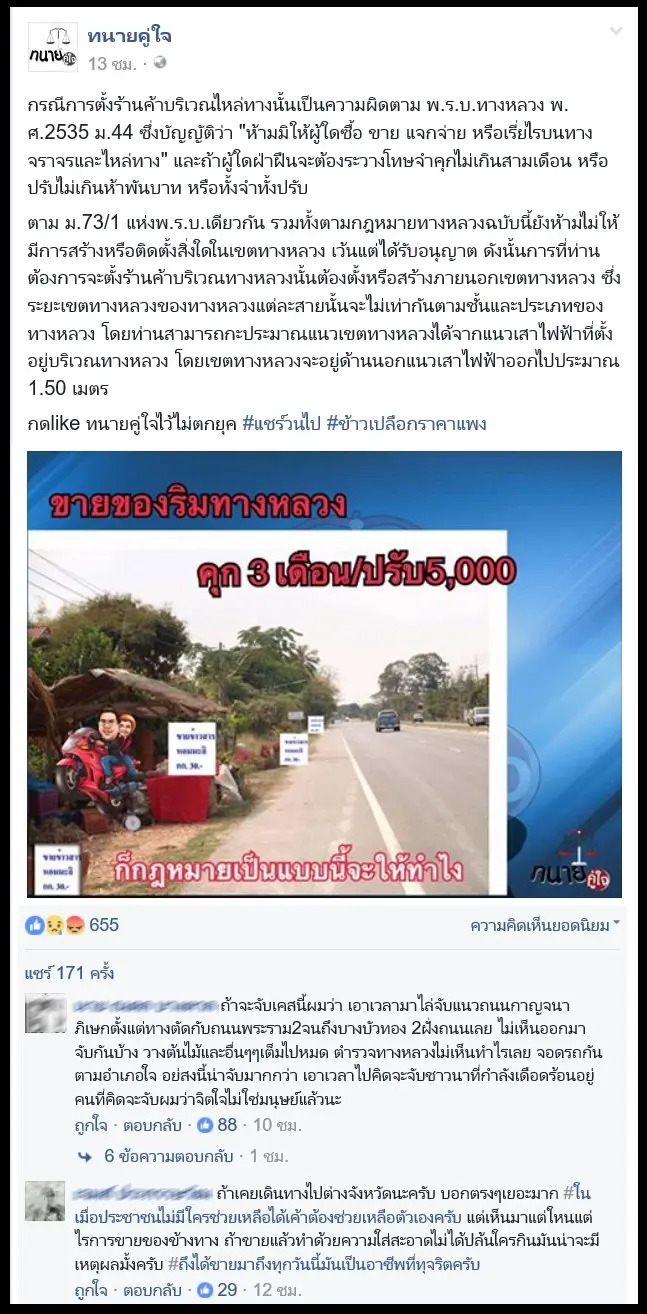Click the angry reaction icon beside 655
Image resolution: width=647 pixels, height=1314 pixels.
tap(73, 925)
